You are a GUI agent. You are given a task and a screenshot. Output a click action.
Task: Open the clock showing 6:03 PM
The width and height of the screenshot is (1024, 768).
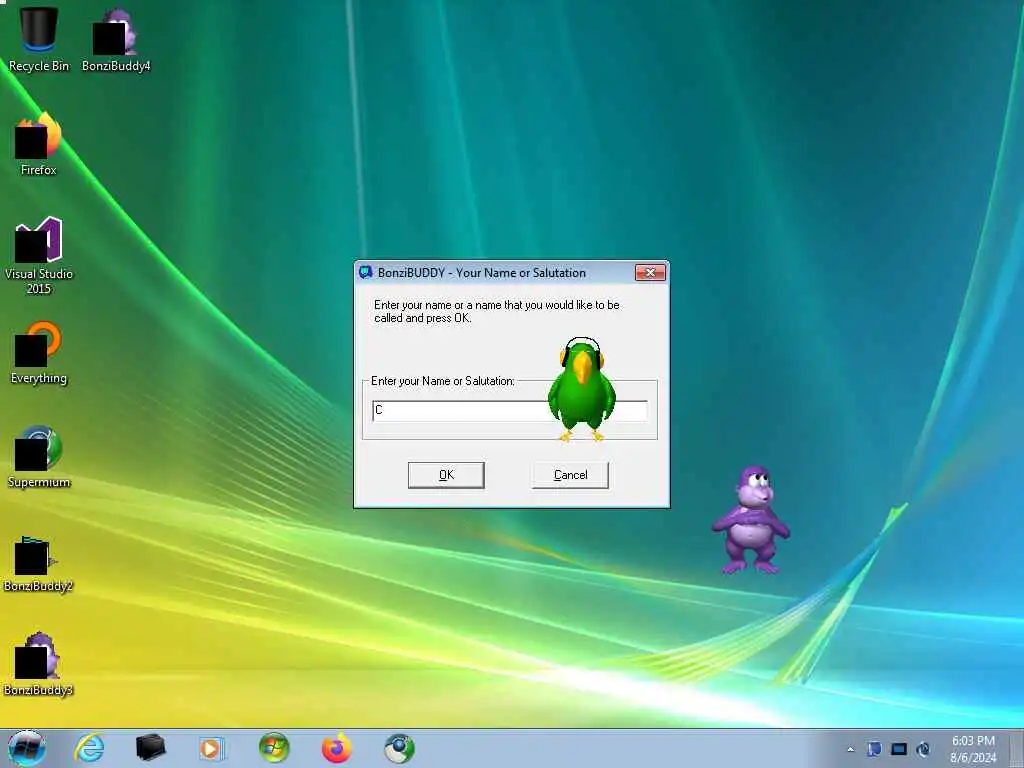point(973,749)
